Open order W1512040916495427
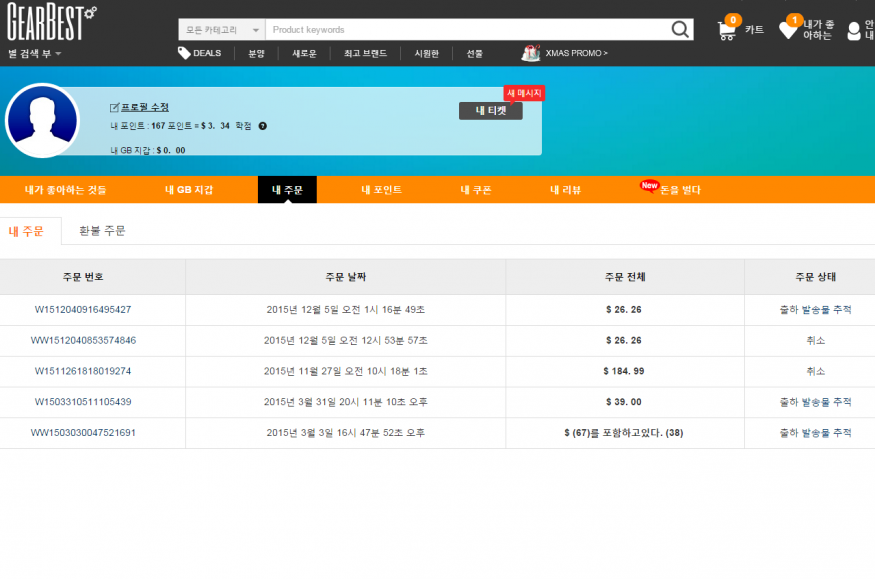This screenshot has width=875, height=579. pos(83,310)
